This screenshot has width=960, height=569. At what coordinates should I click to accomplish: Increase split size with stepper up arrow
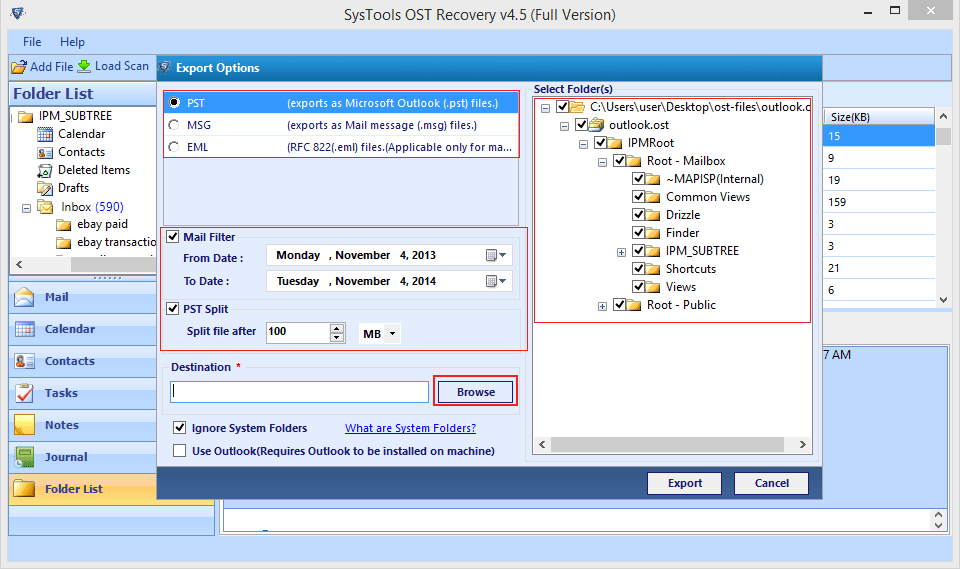(x=337, y=328)
